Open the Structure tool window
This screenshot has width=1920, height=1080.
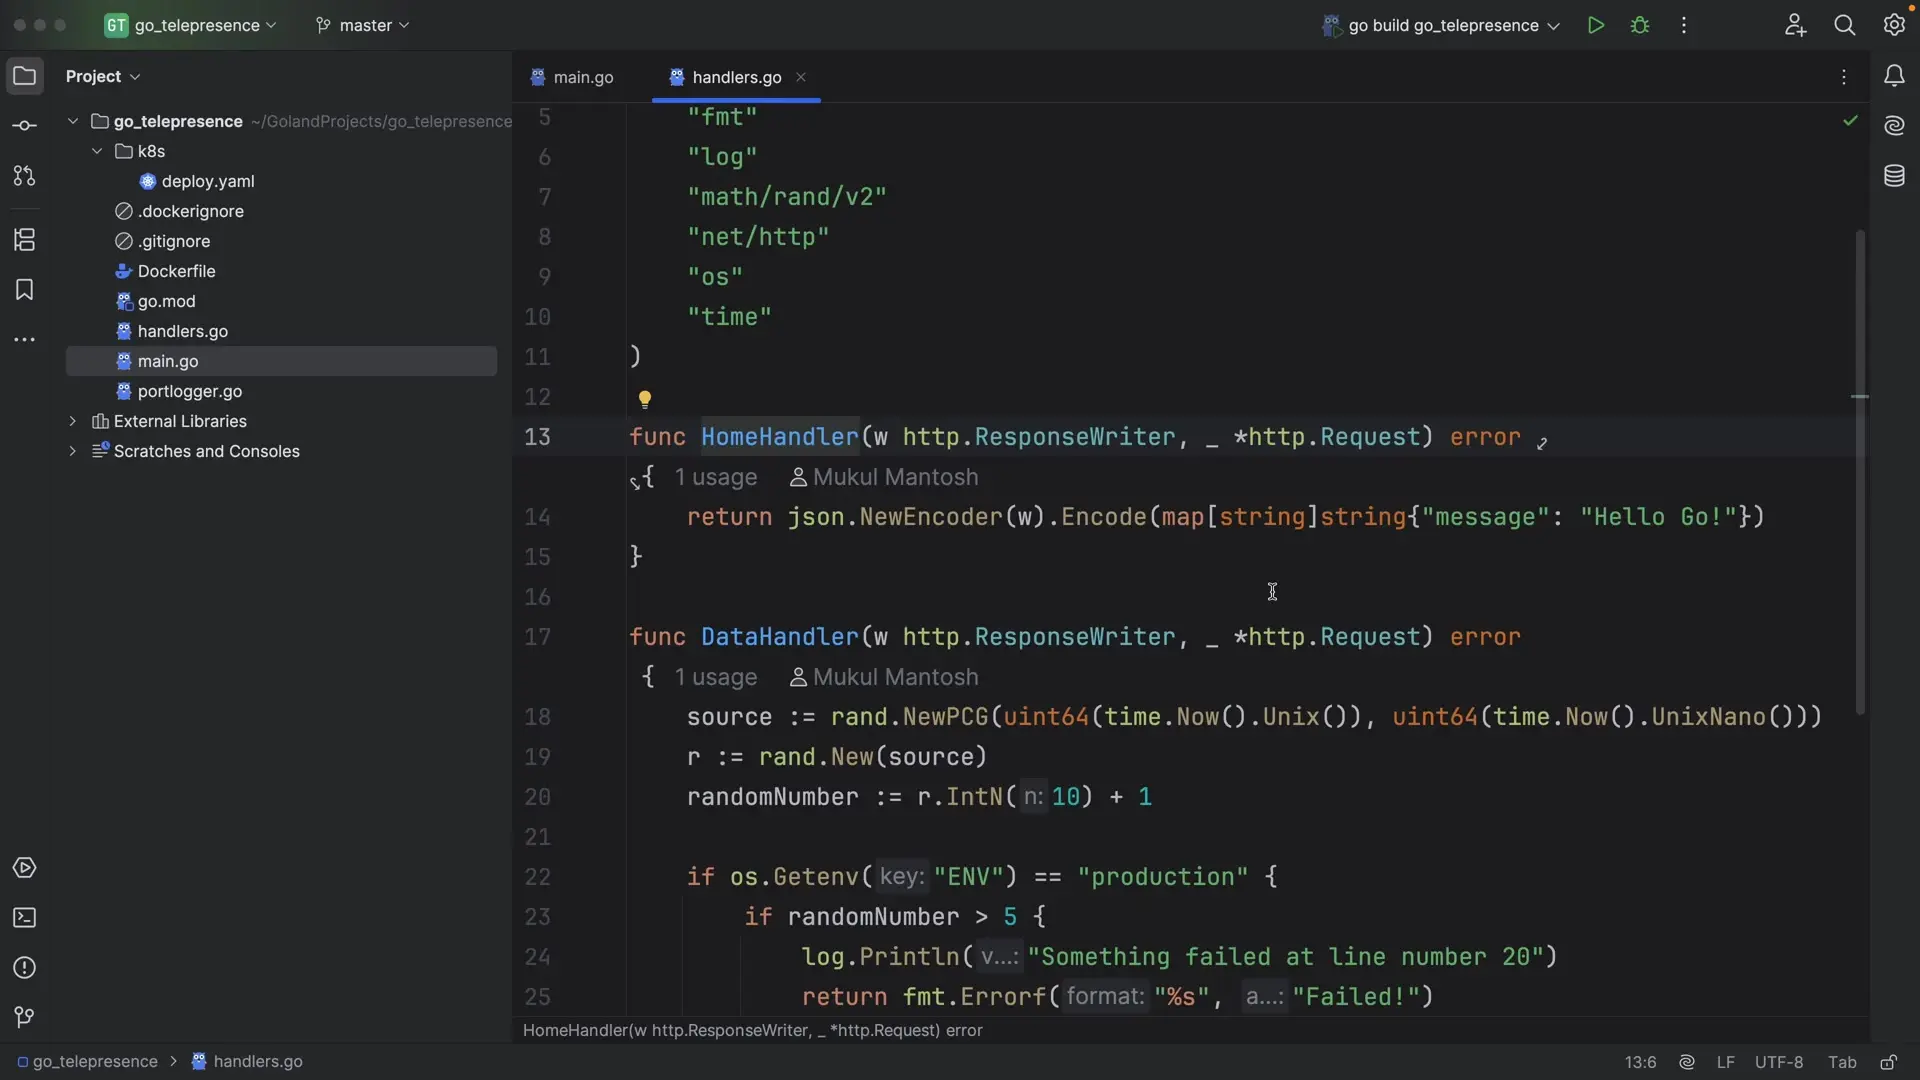pos(25,240)
